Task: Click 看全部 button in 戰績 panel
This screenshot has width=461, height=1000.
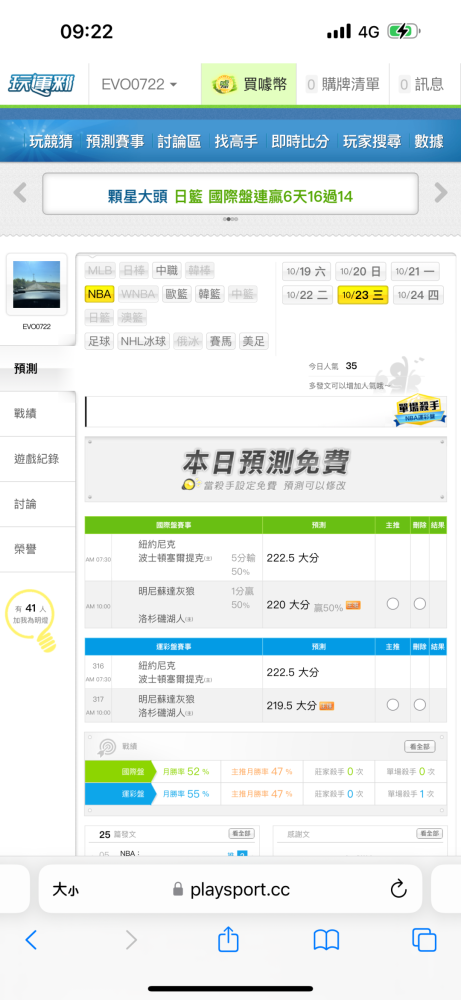Action: click(420, 746)
